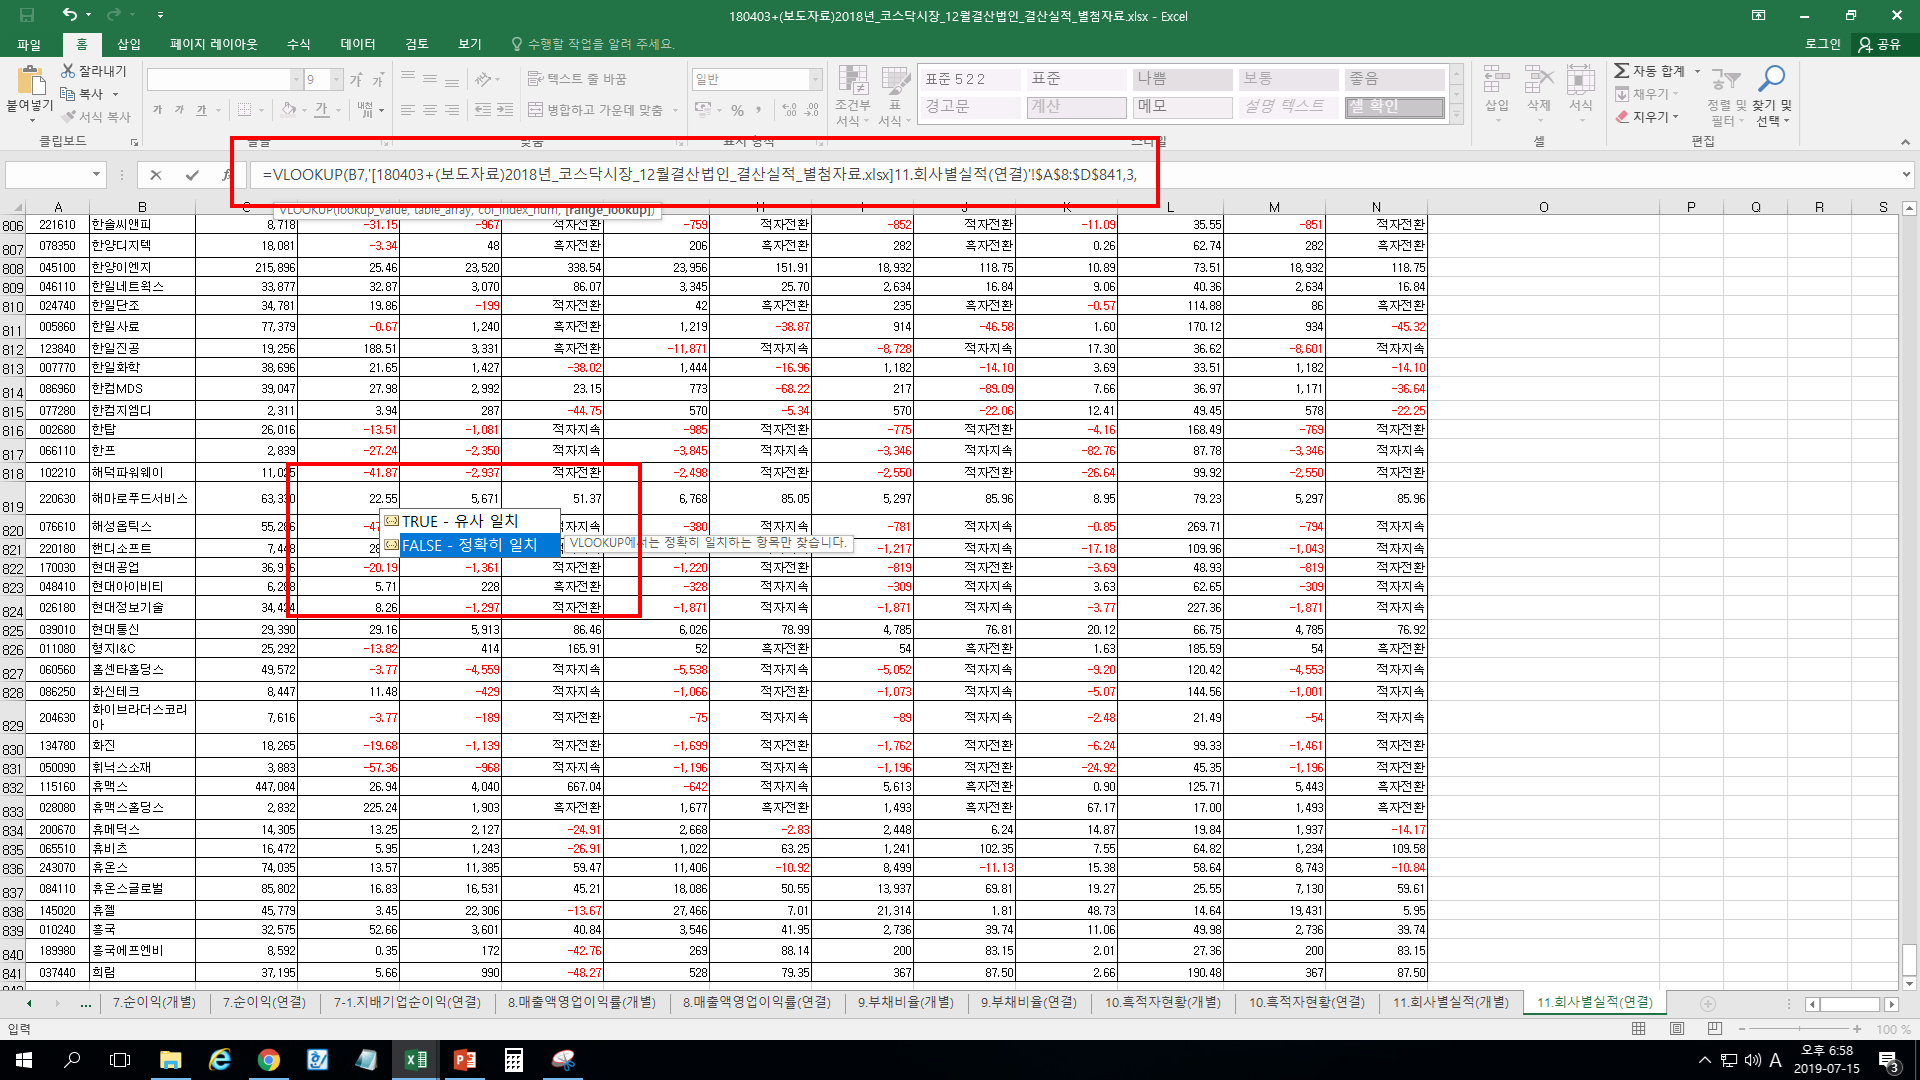Click the AutoSum (자동 합계) sigma icon
The width and height of the screenshot is (1920, 1080).
pos(1622,71)
